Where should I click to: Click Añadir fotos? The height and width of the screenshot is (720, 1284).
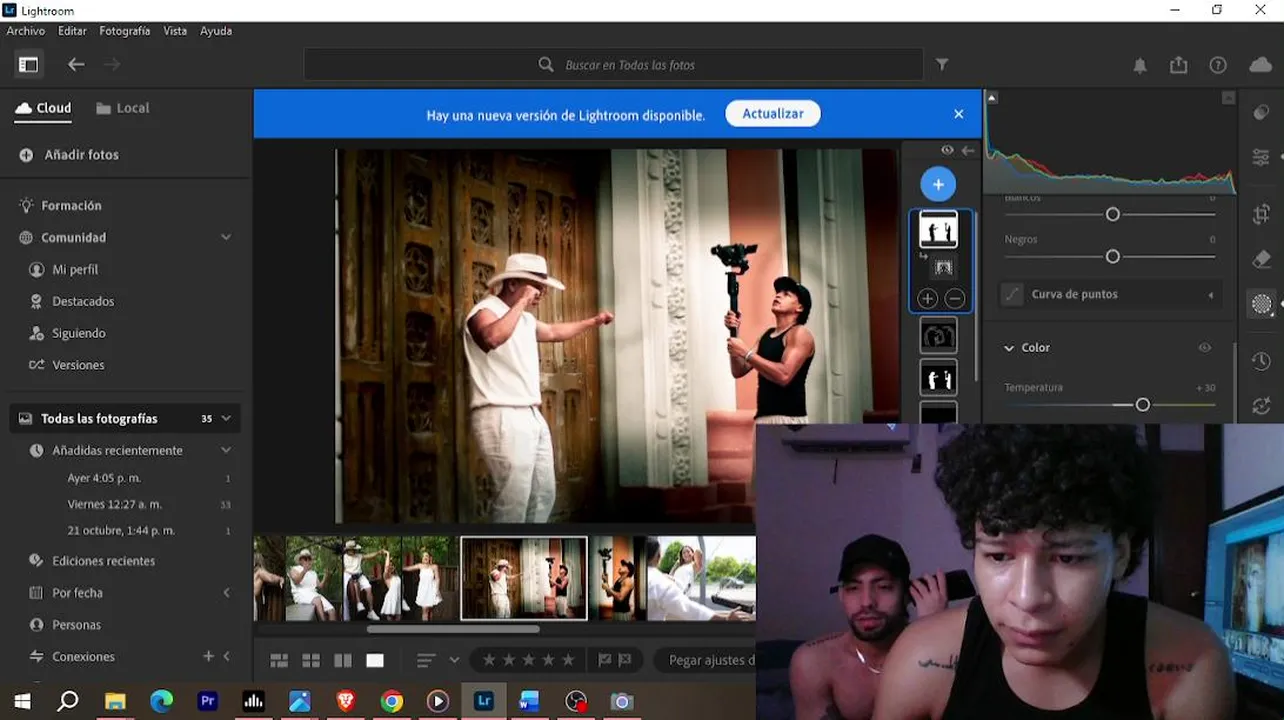click(x=69, y=155)
